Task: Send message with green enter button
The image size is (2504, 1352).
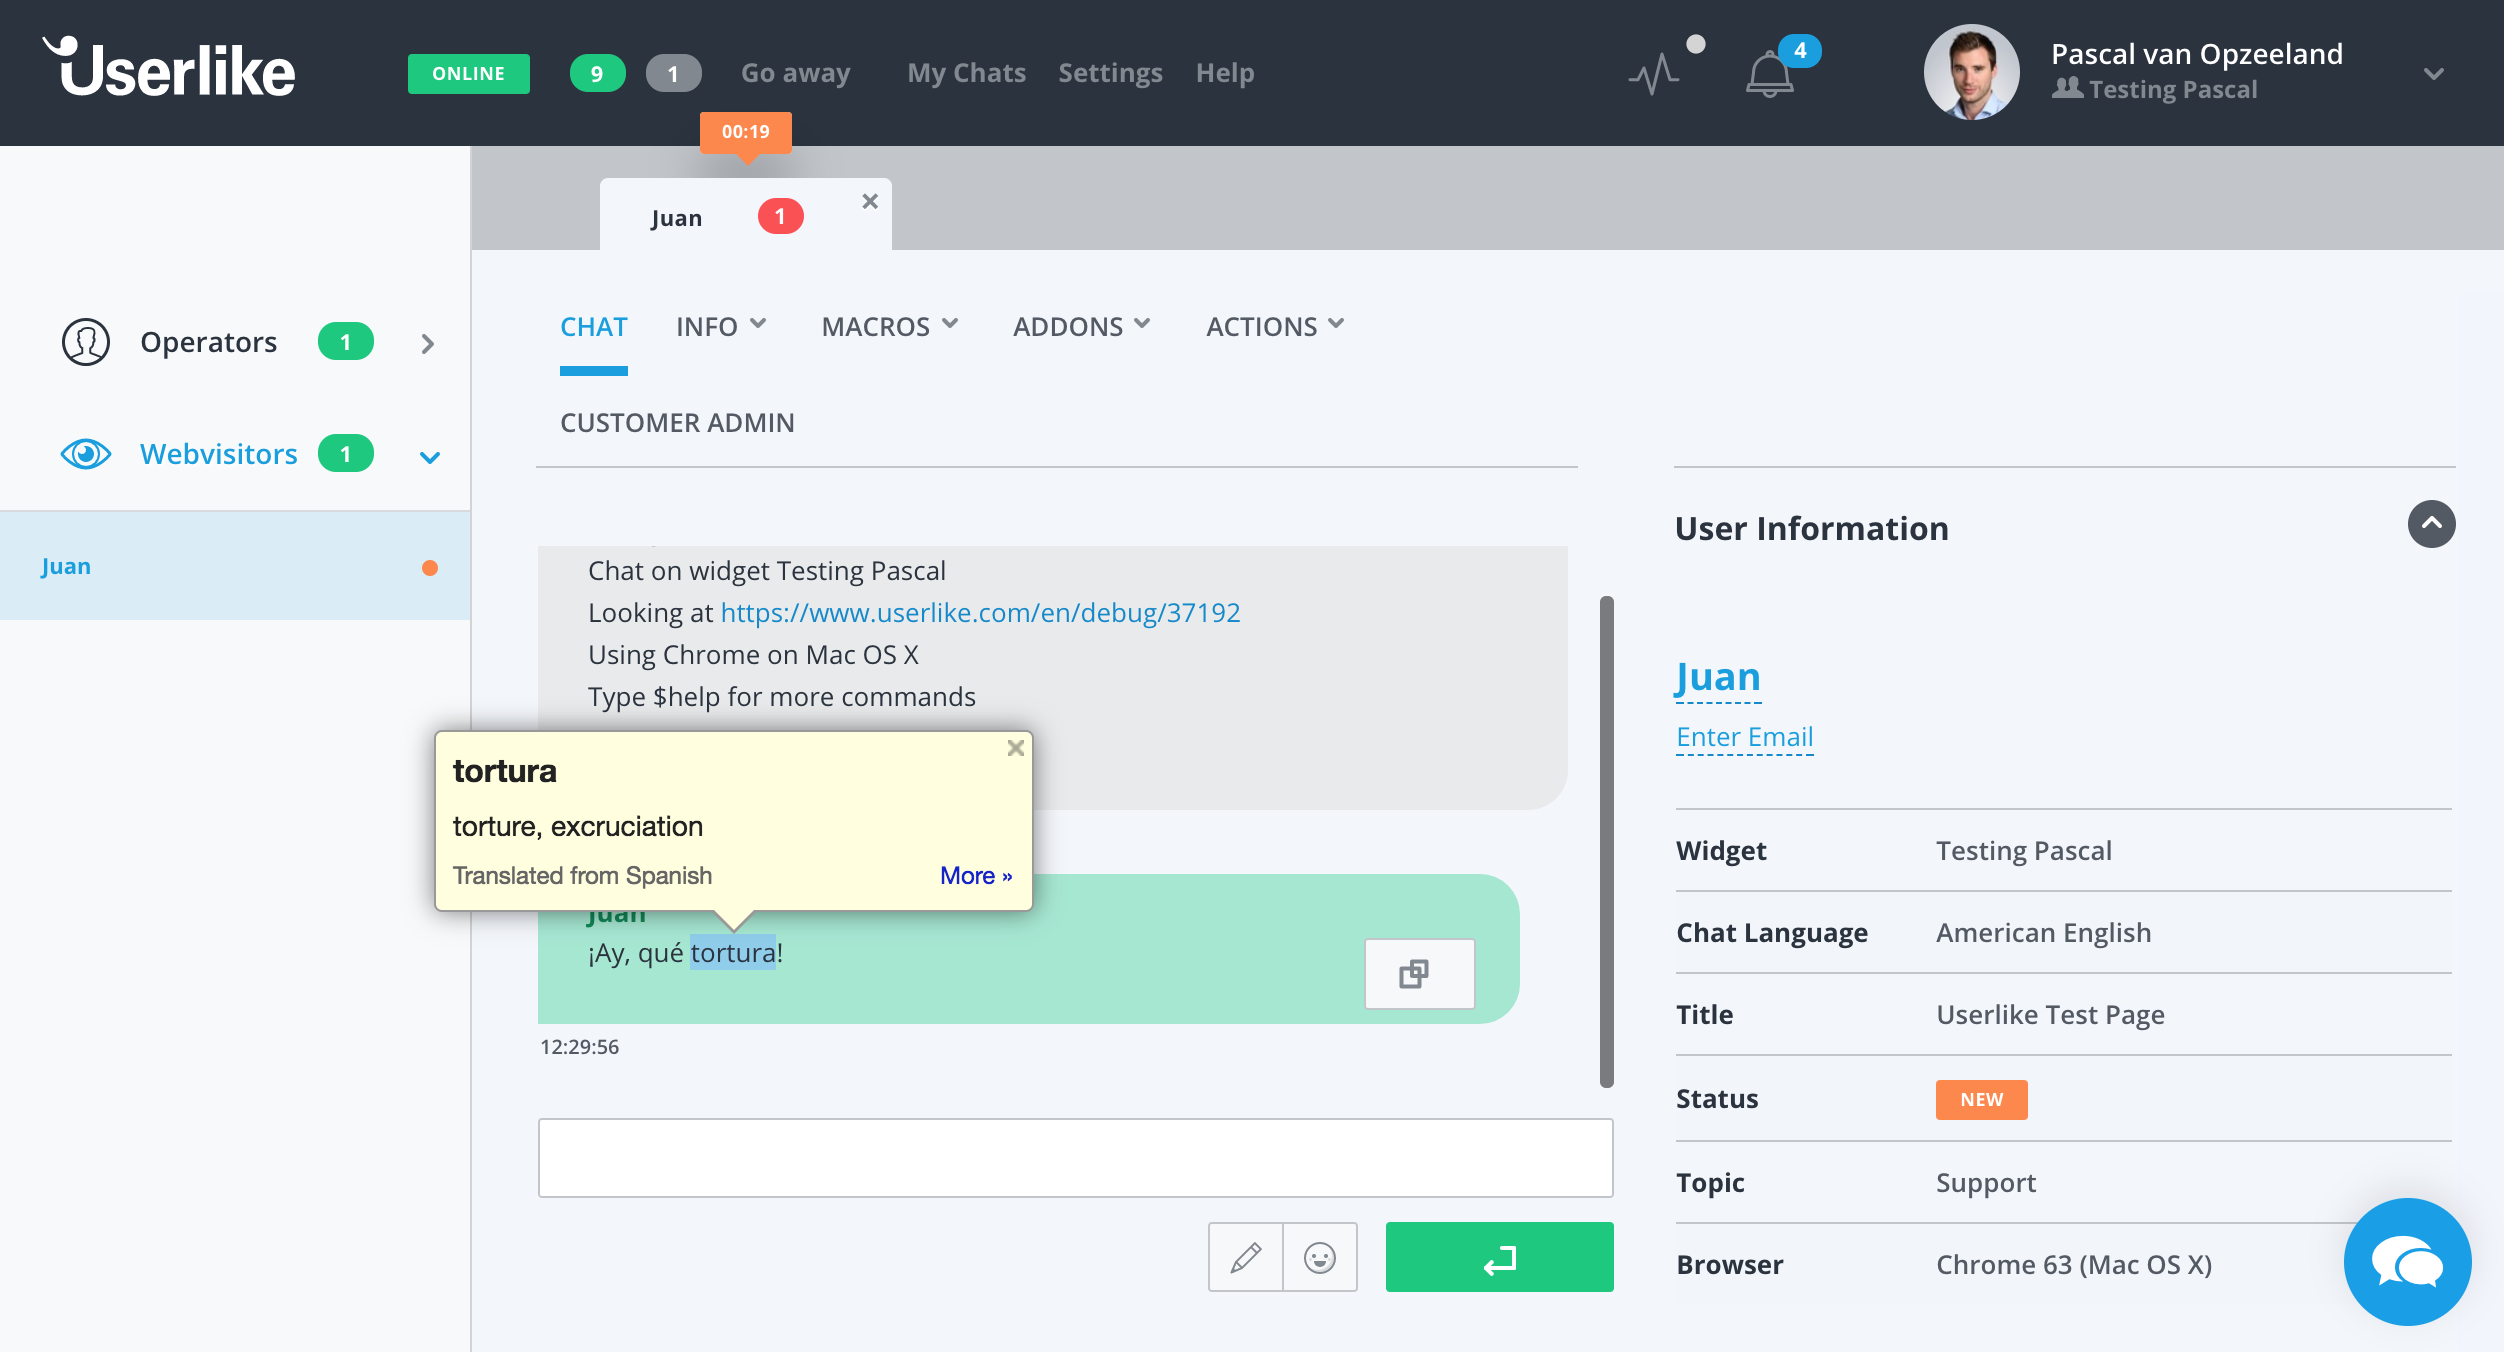Action: (x=1499, y=1257)
